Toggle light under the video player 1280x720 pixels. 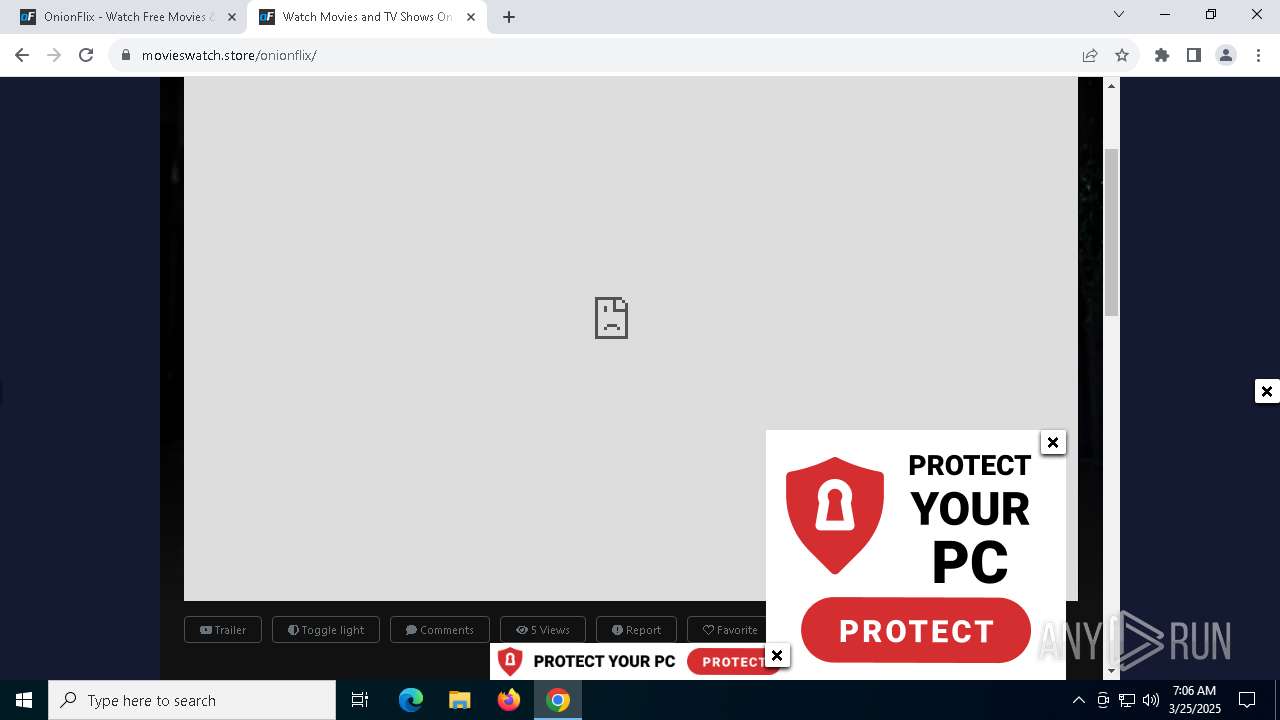(326, 630)
